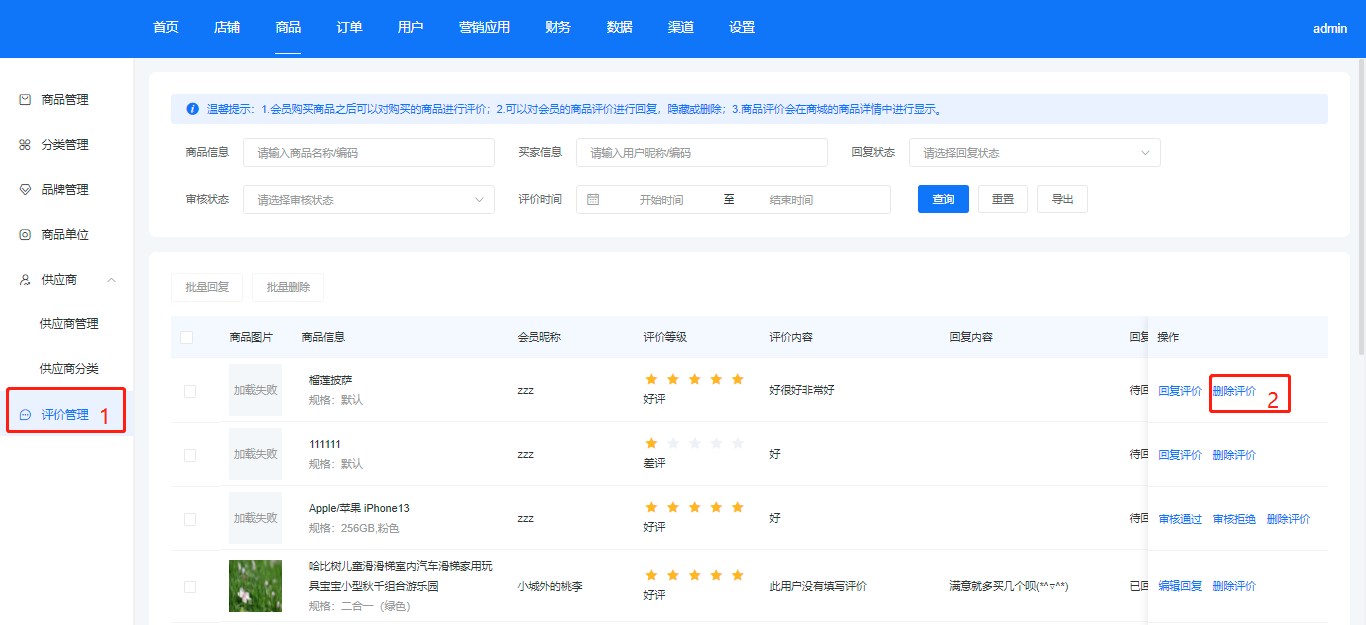Collapse the 供应商 submenu arrow
The image size is (1366, 625).
coord(111,280)
